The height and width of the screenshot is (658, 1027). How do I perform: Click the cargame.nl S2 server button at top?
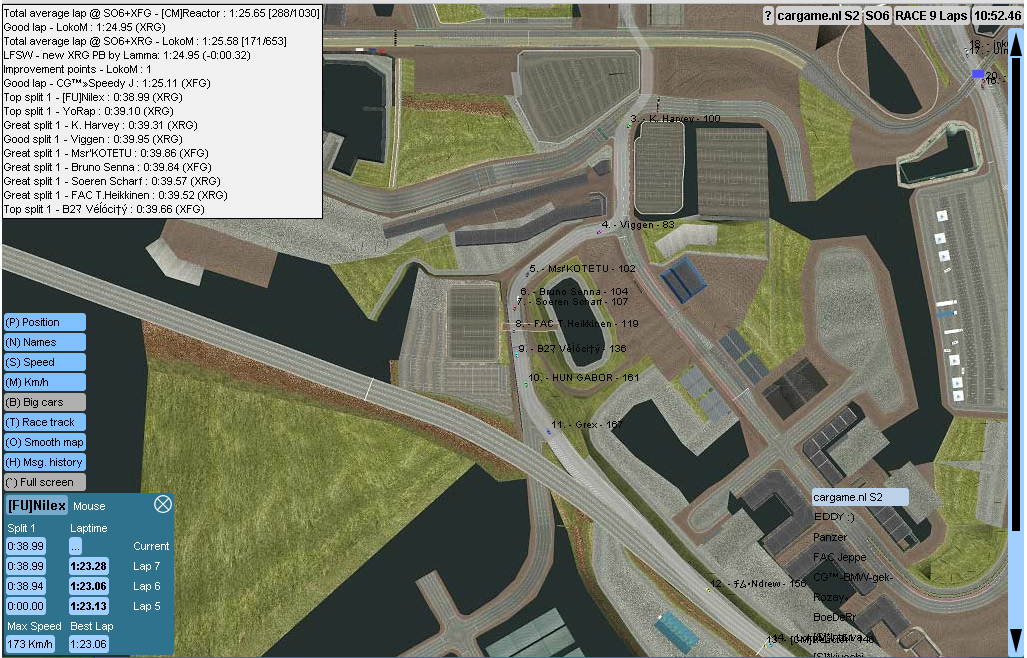pos(818,16)
